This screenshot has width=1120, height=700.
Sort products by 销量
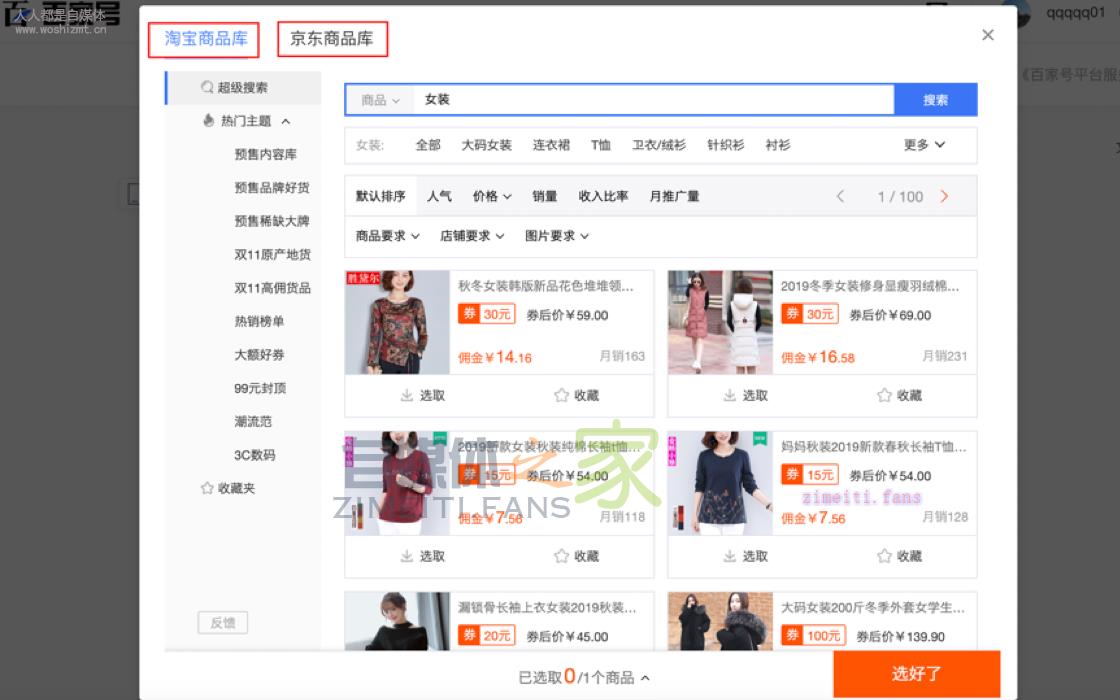pos(544,197)
